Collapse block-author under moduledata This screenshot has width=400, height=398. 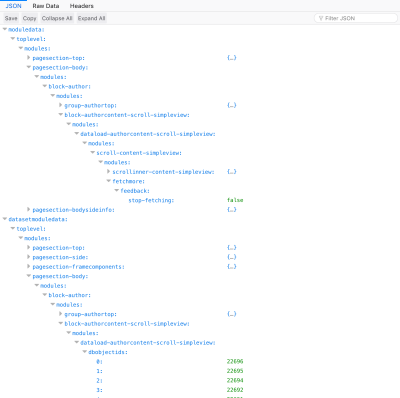tap(45, 86)
